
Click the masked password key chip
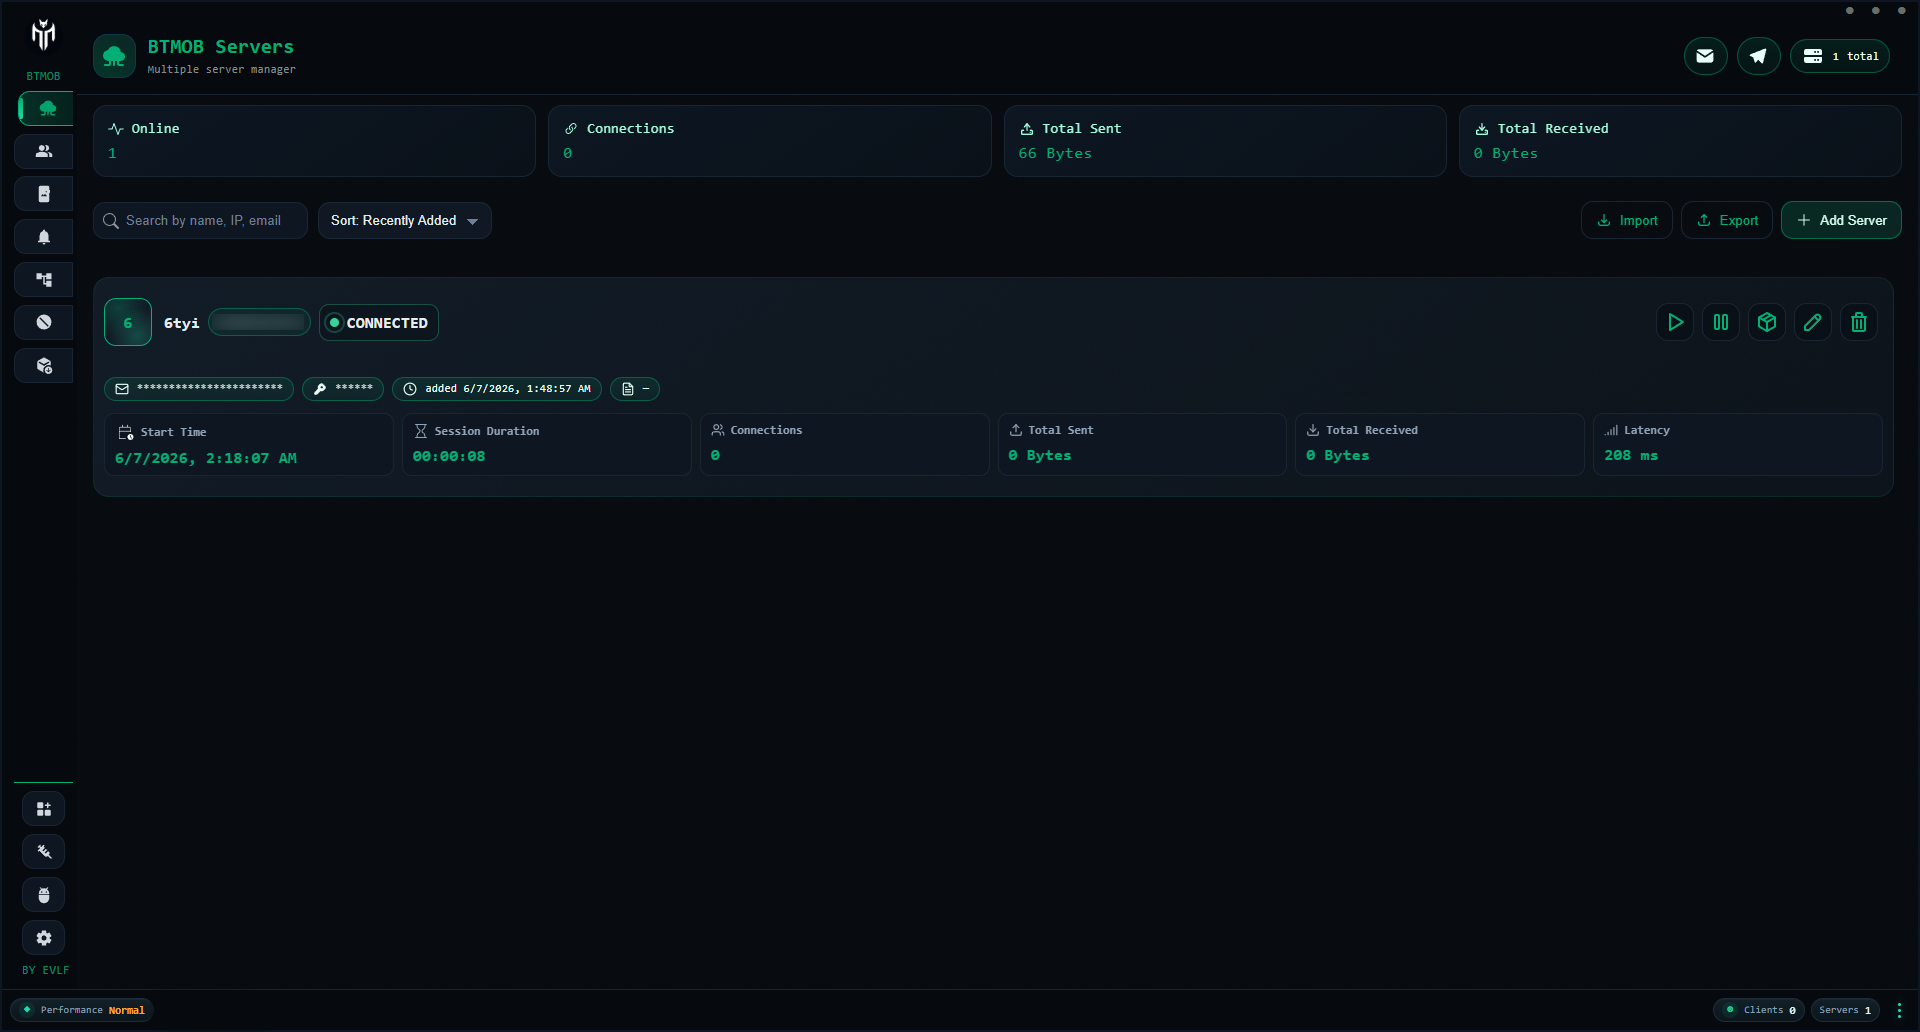tap(343, 389)
